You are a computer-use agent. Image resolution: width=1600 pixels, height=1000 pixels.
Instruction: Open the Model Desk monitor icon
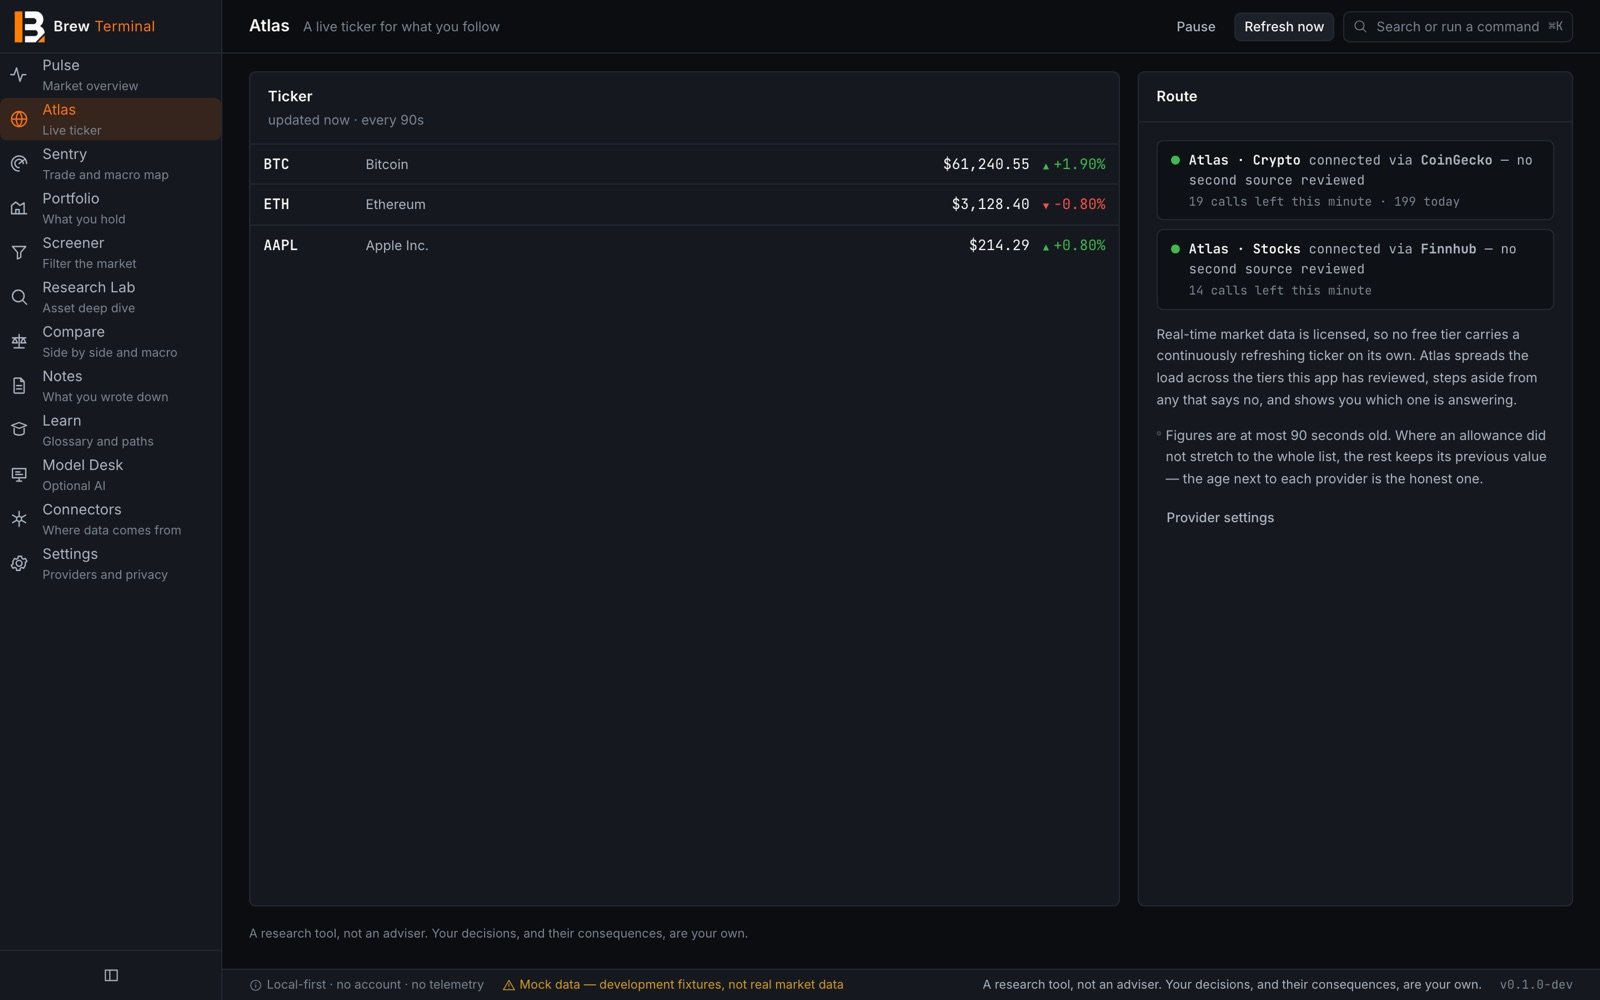pyautogui.click(x=19, y=475)
